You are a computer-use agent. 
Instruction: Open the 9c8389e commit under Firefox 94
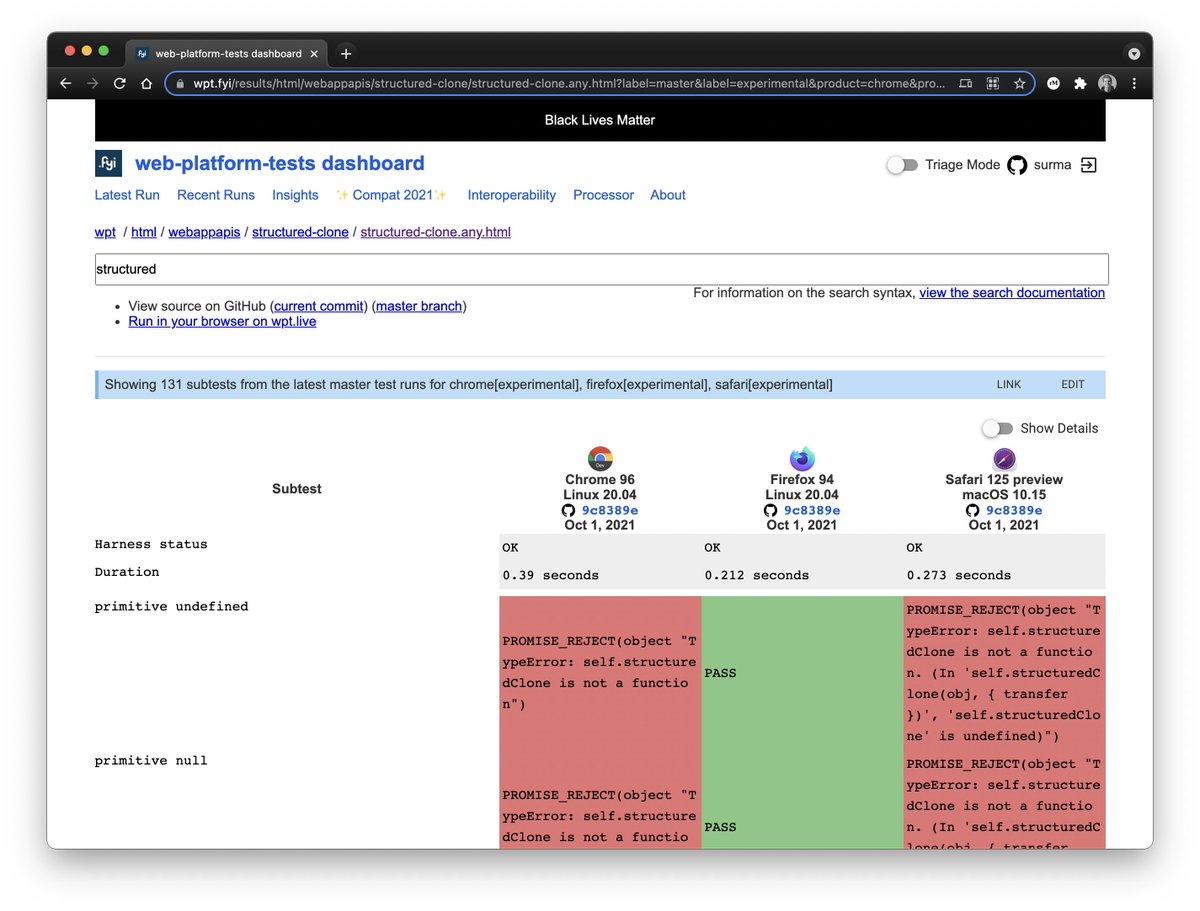click(811, 510)
